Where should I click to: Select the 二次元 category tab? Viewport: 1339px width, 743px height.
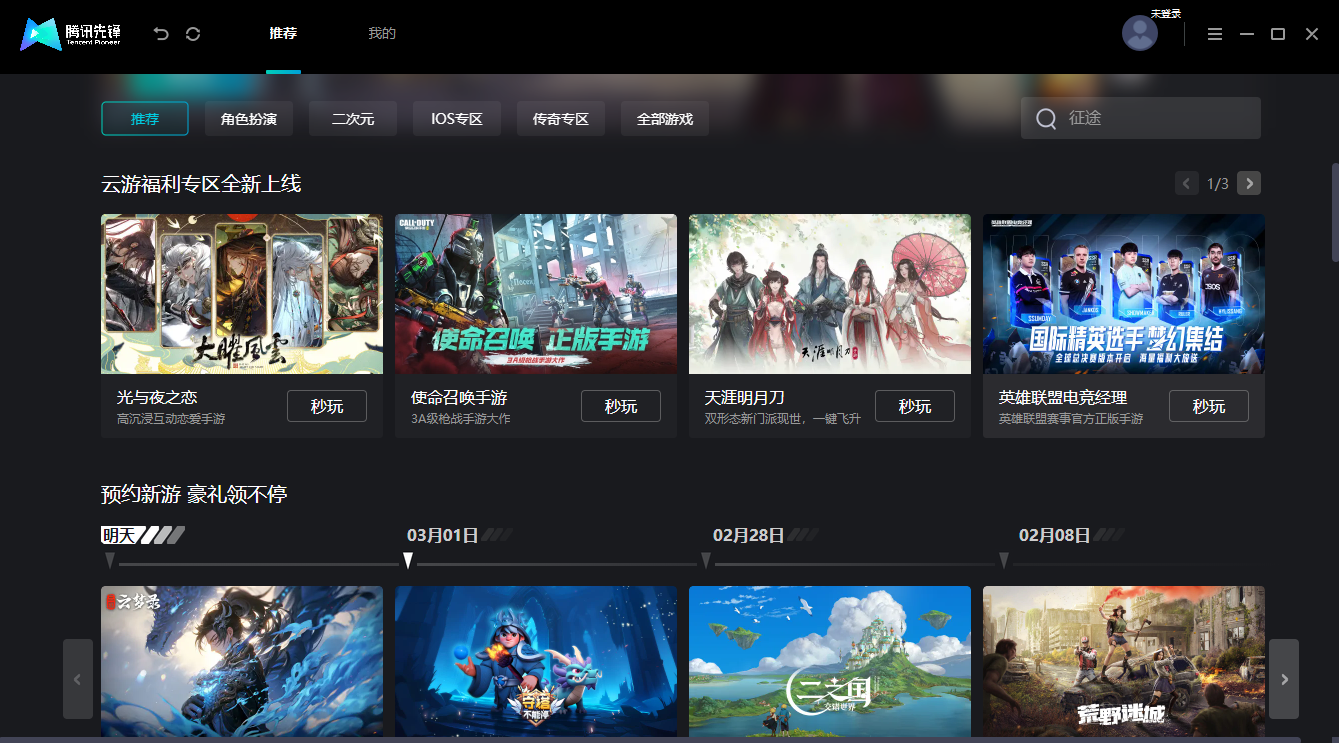pos(352,118)
